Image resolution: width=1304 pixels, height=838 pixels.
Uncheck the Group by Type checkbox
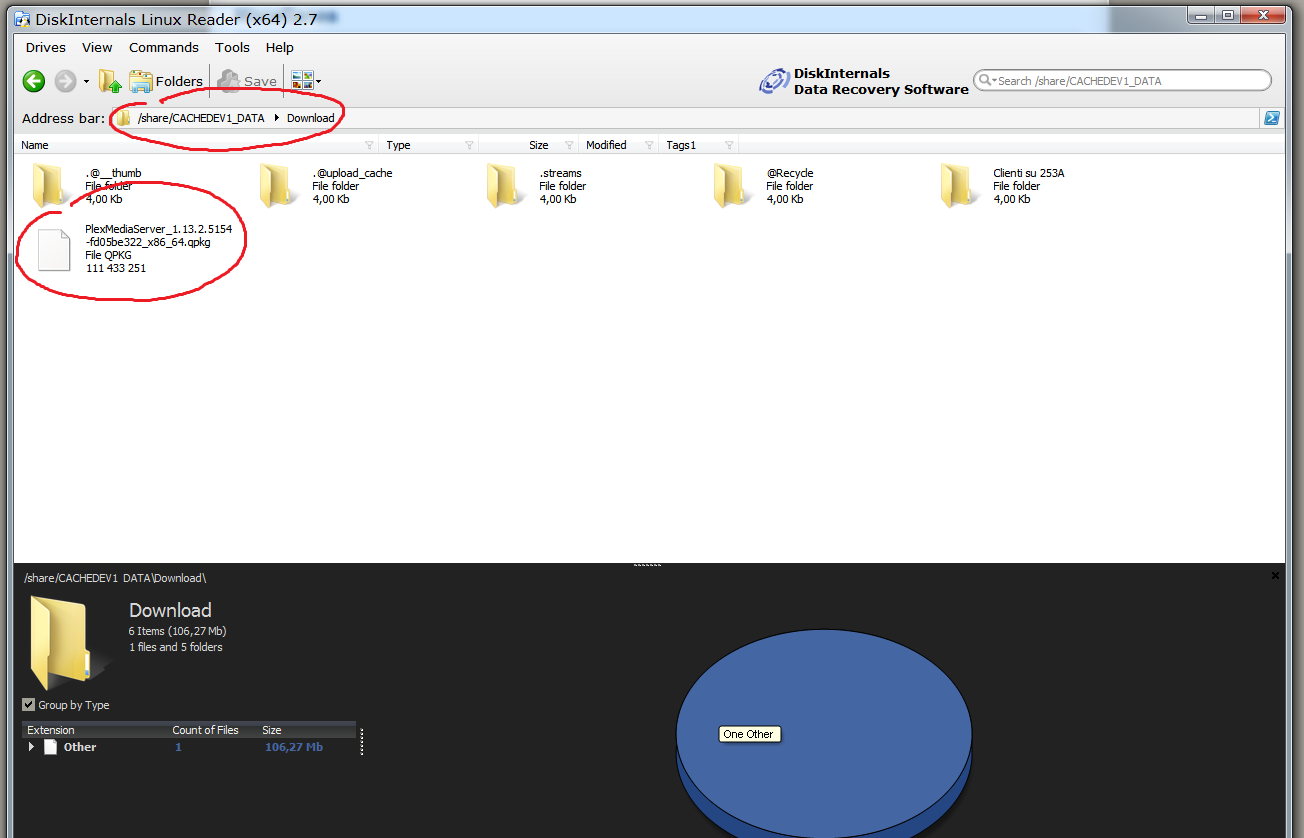[x=29, y=705]
